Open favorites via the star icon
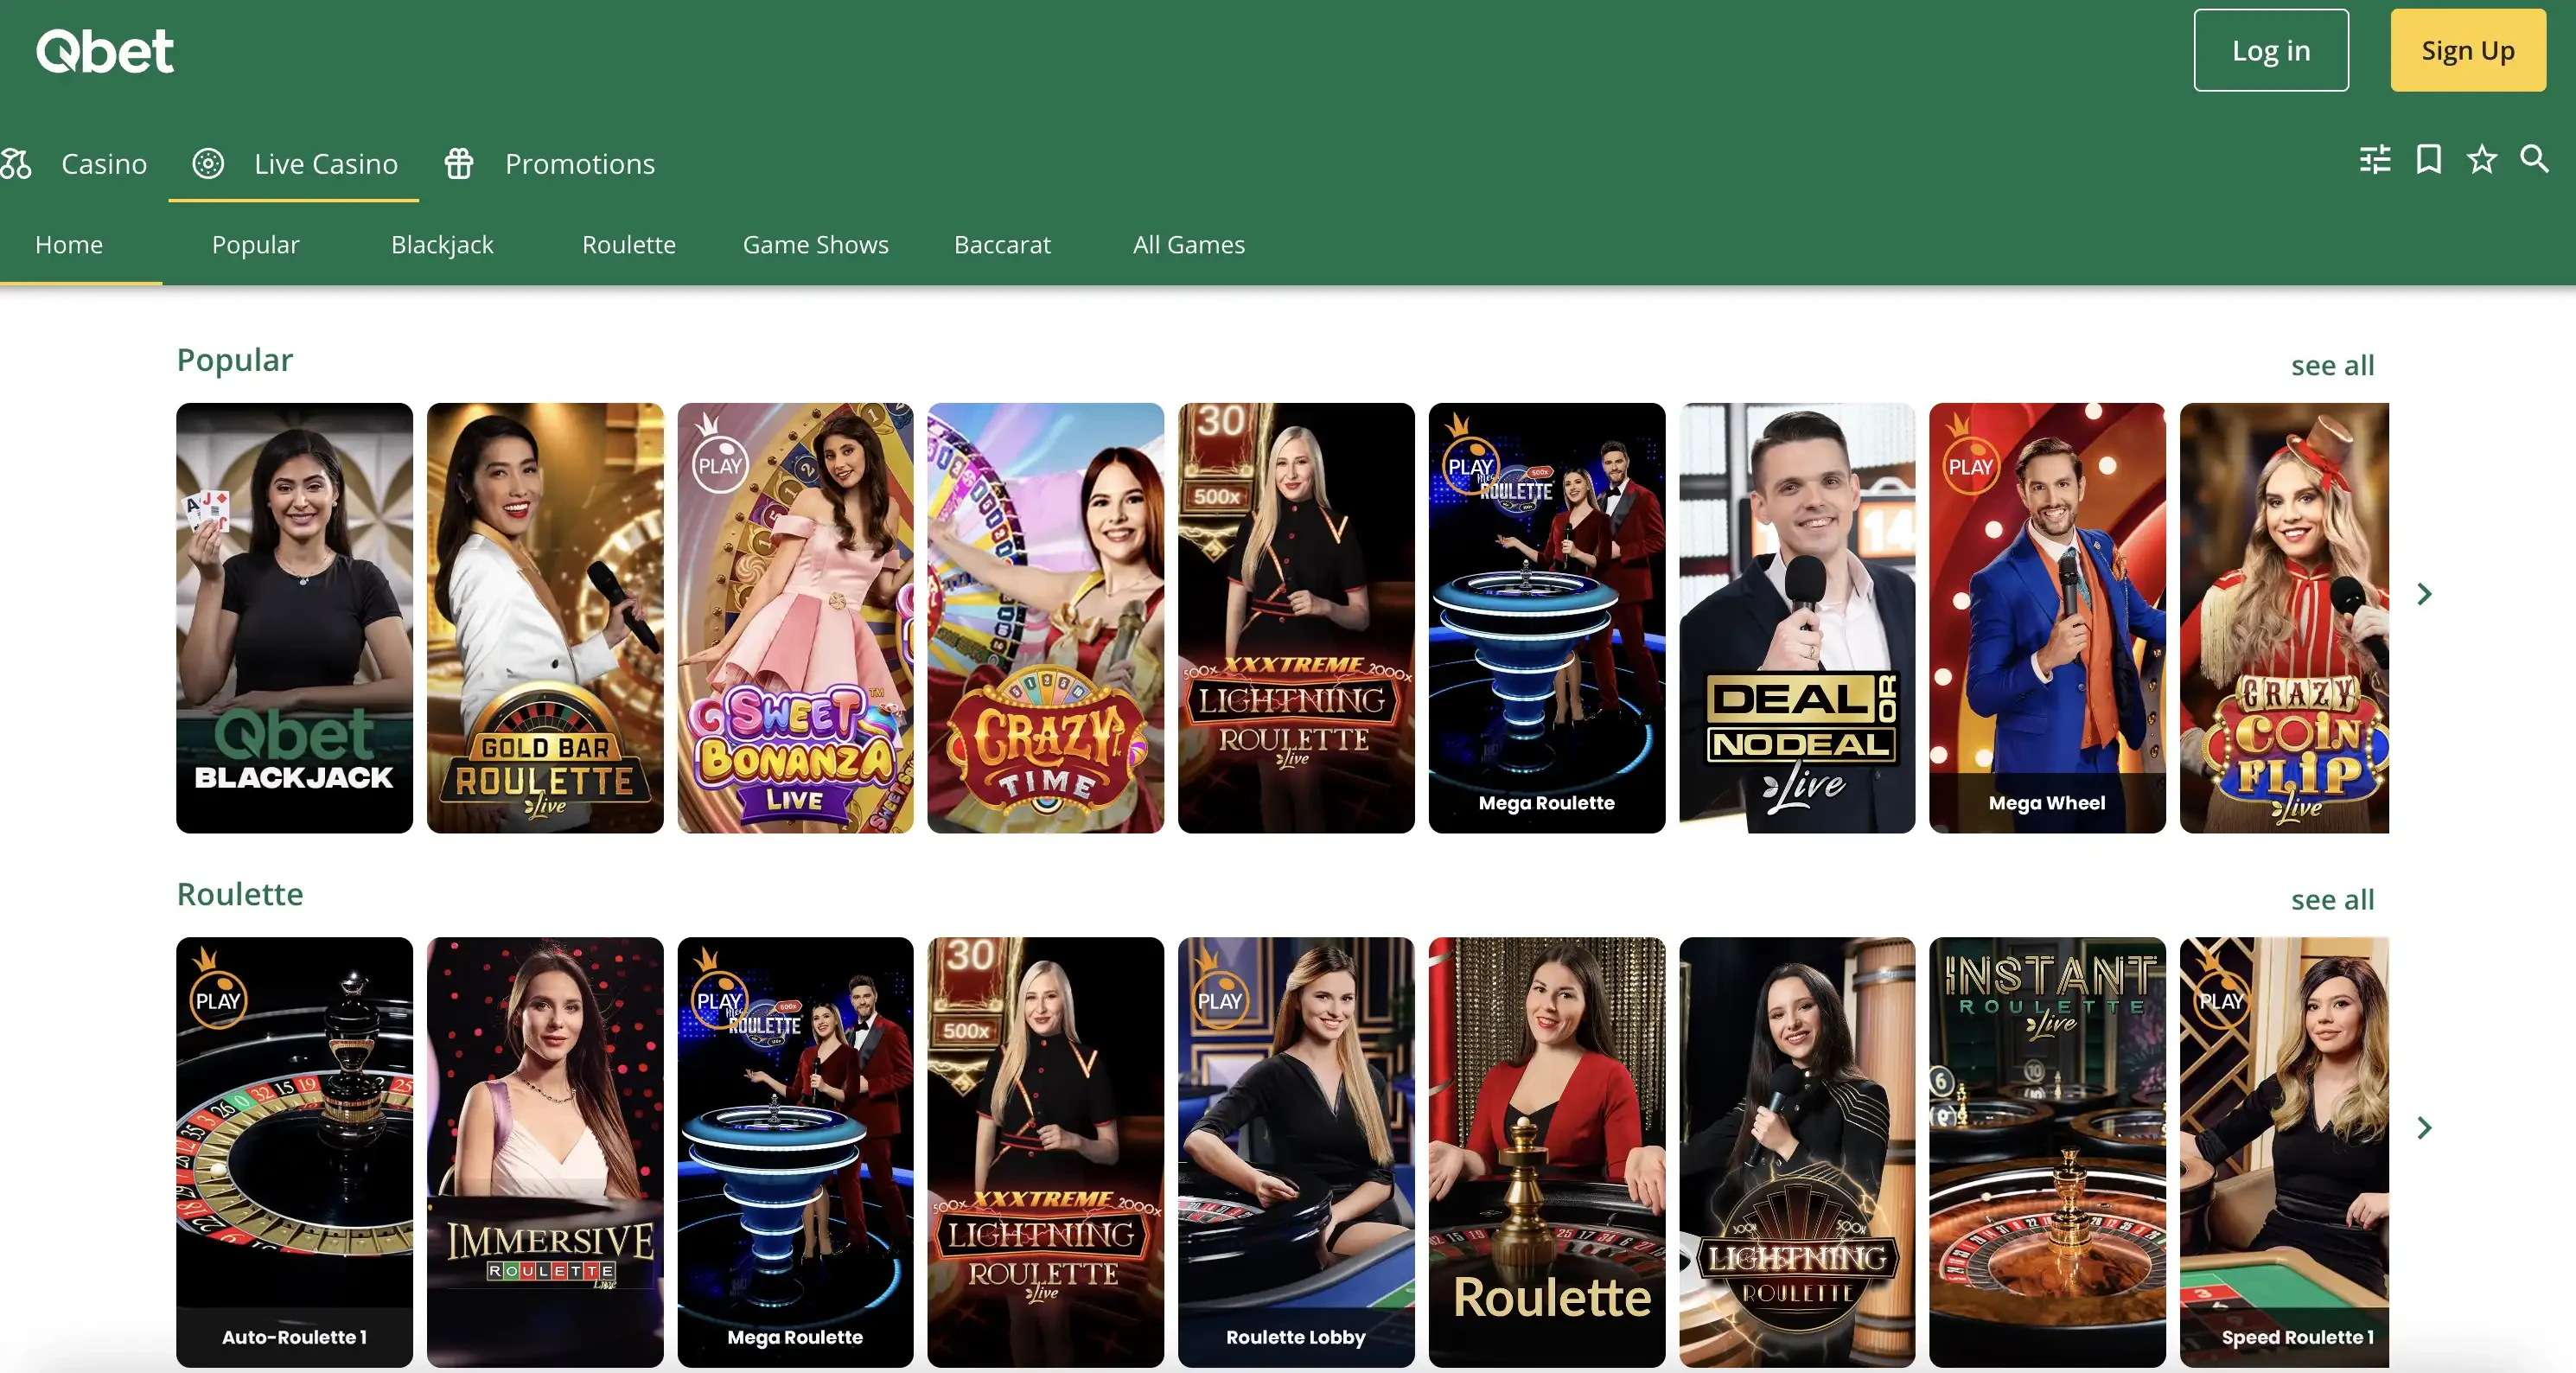Screen dimensions: 2576x1373 (x=2482, y=159)
